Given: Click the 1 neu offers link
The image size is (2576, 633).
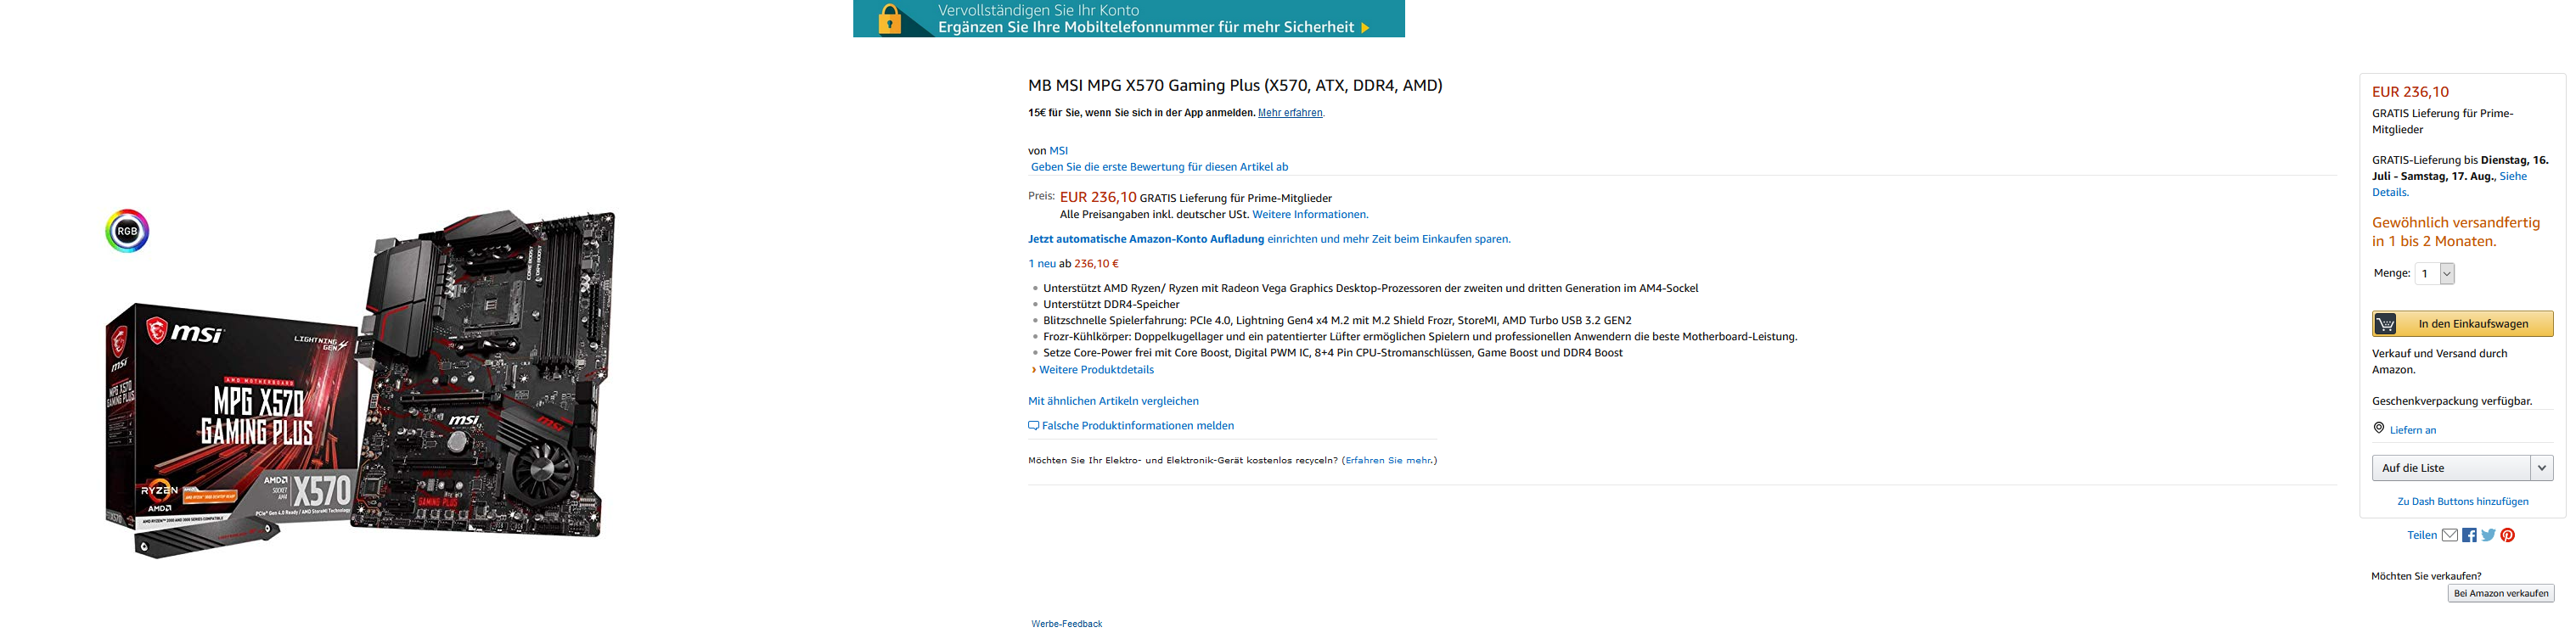Looking at the screenshot, I should [1041, 264].
